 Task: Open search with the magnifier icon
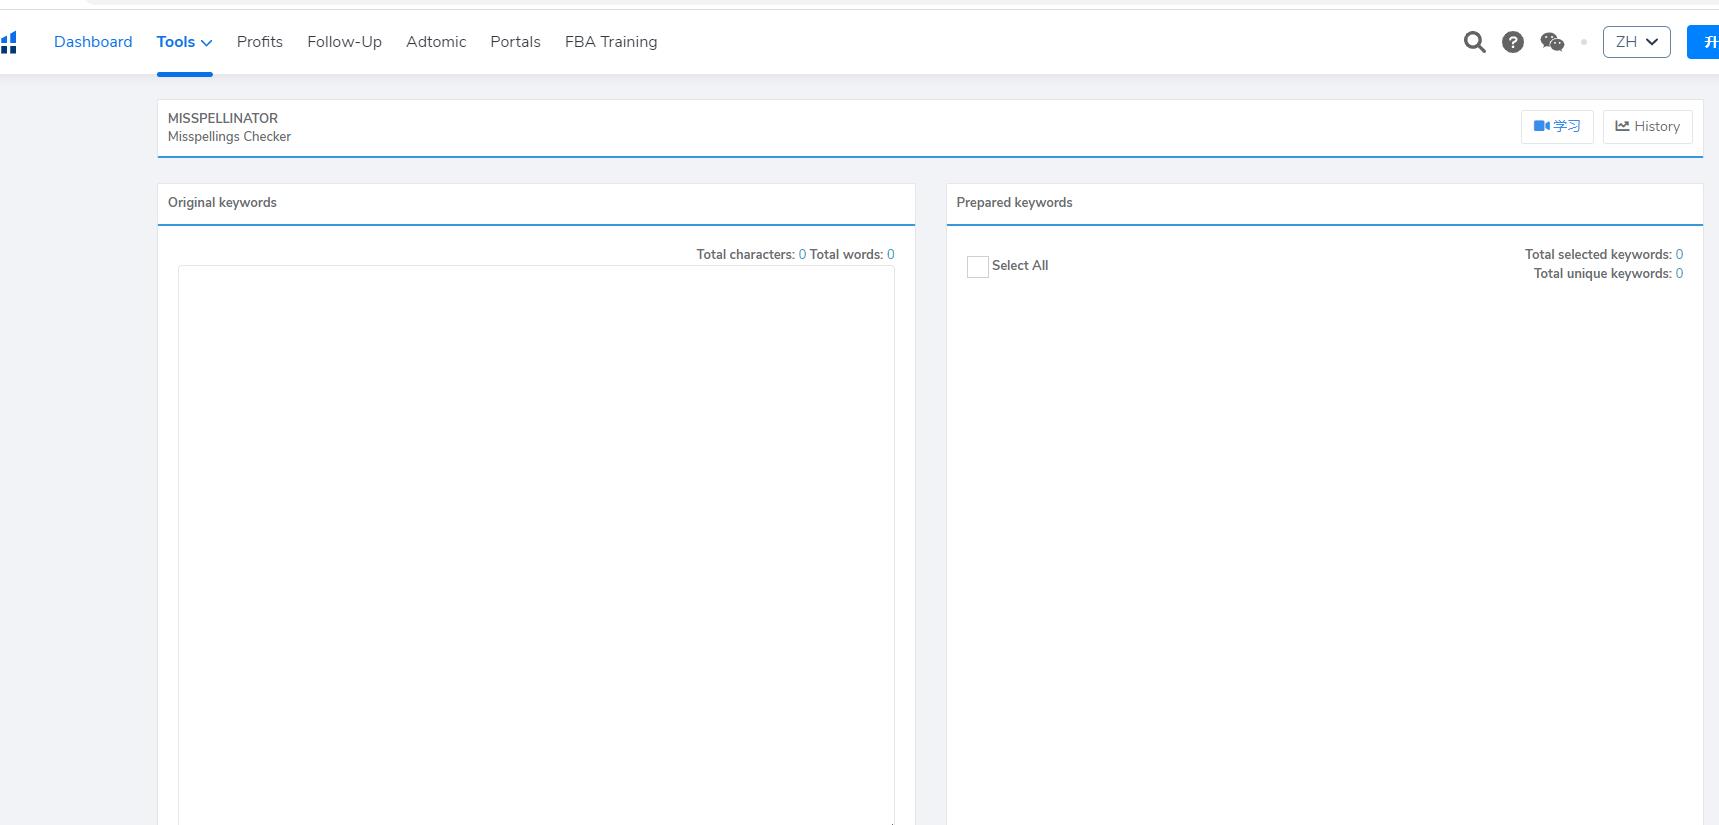1474,42
